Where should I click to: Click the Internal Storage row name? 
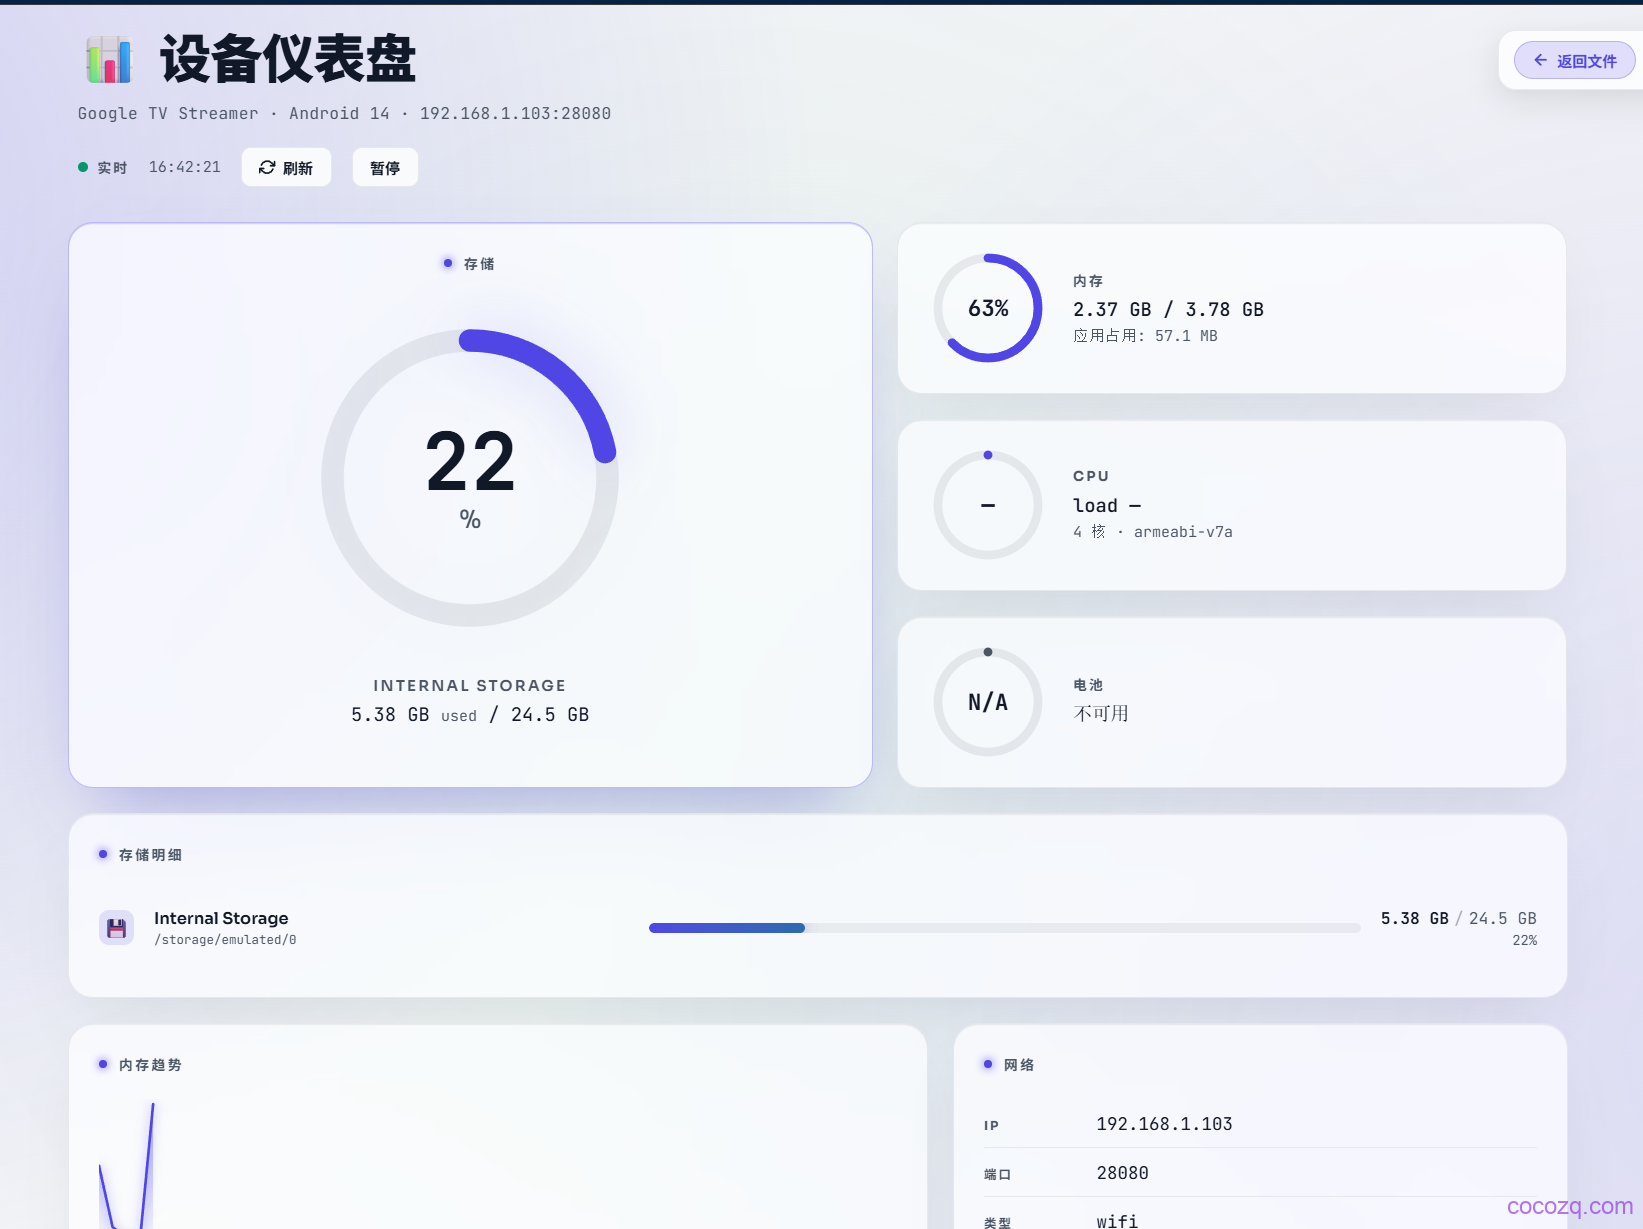pyautogui.click(x=221, y=918)
